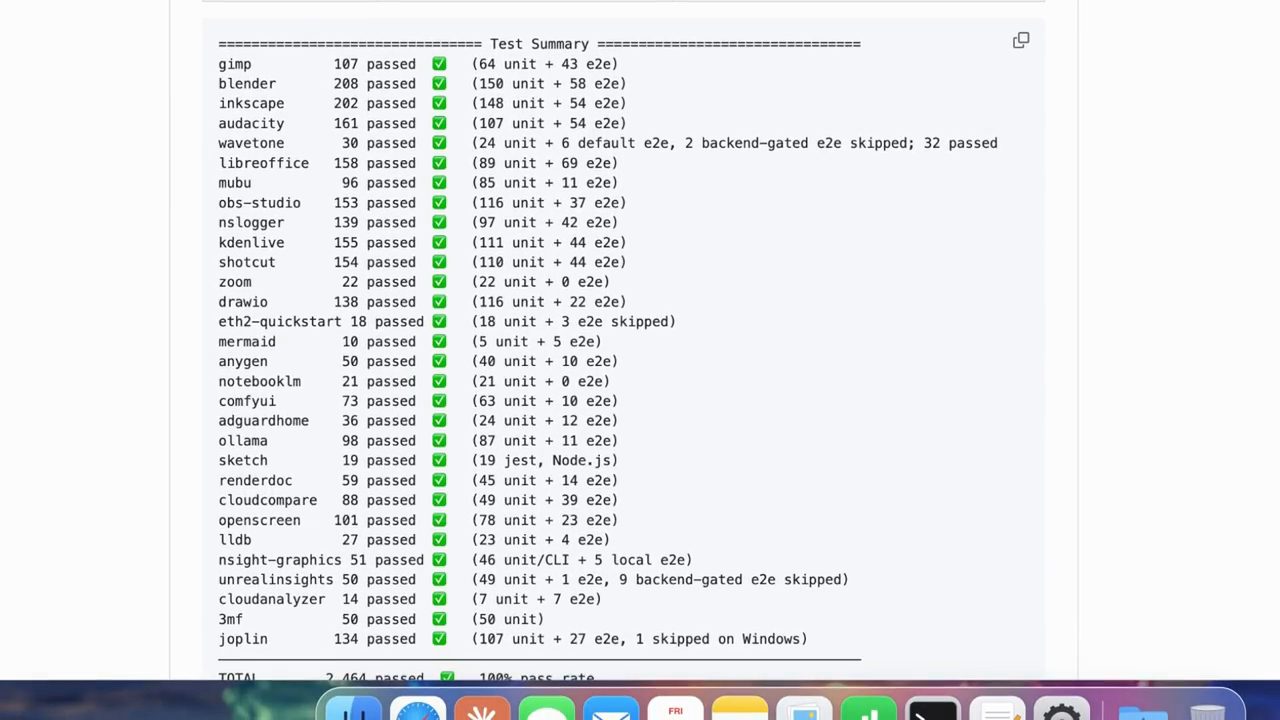Select the 'obs-studio' row name
The image size is (1280, 720).
(x=259, y=203)
